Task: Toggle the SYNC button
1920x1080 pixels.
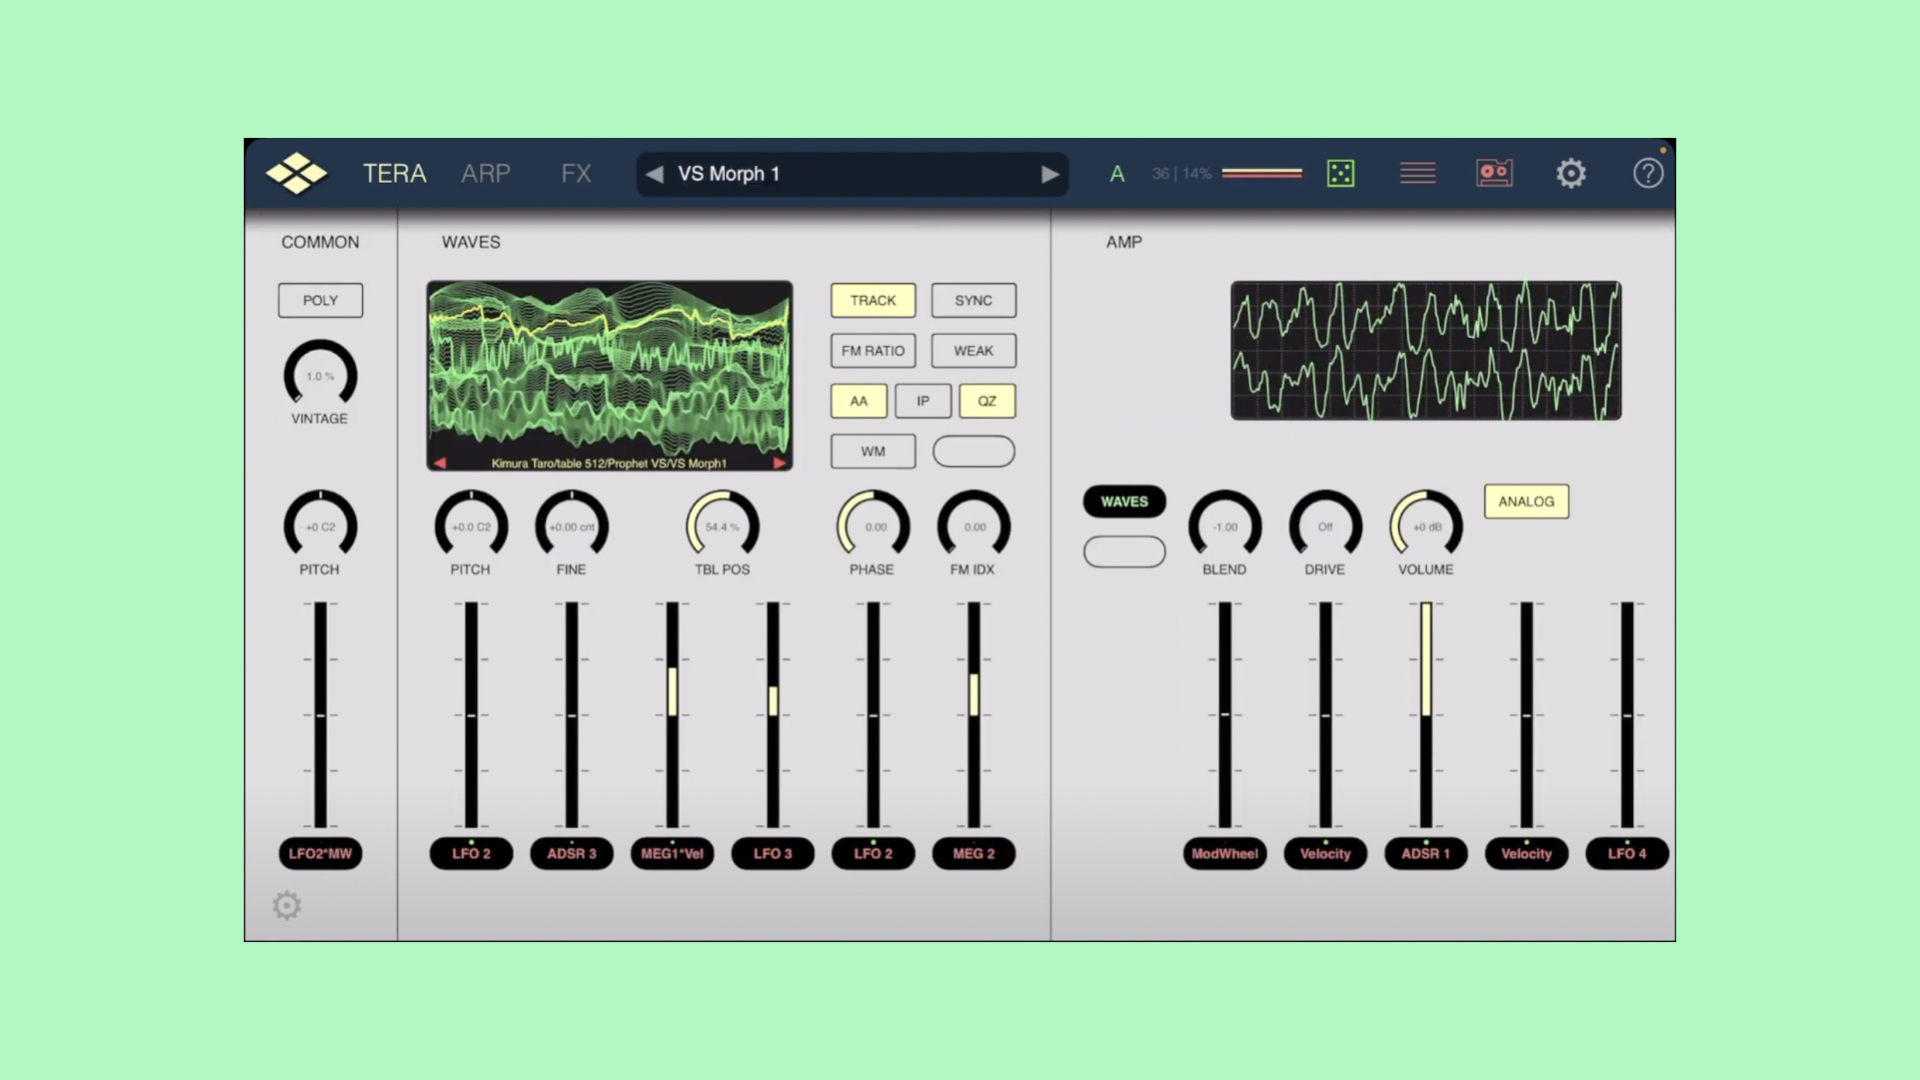Action: tap(973, 300)
